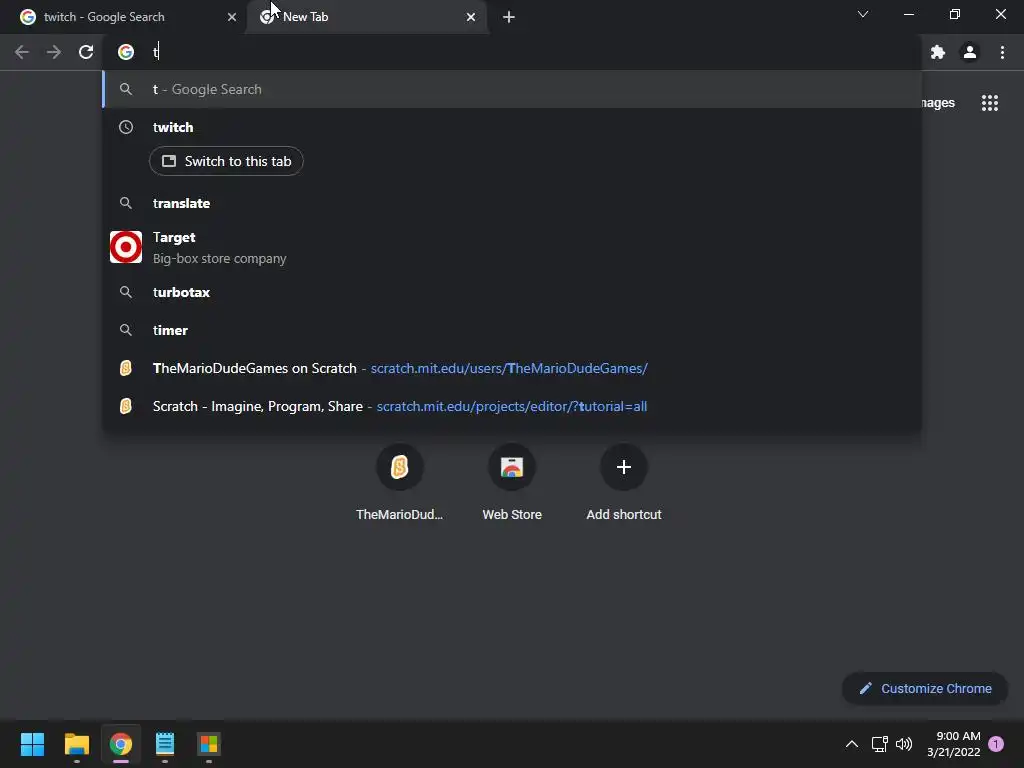Close the New Tab tab
The width and height of the screenshot is (1024, 768).
(471, 17)
